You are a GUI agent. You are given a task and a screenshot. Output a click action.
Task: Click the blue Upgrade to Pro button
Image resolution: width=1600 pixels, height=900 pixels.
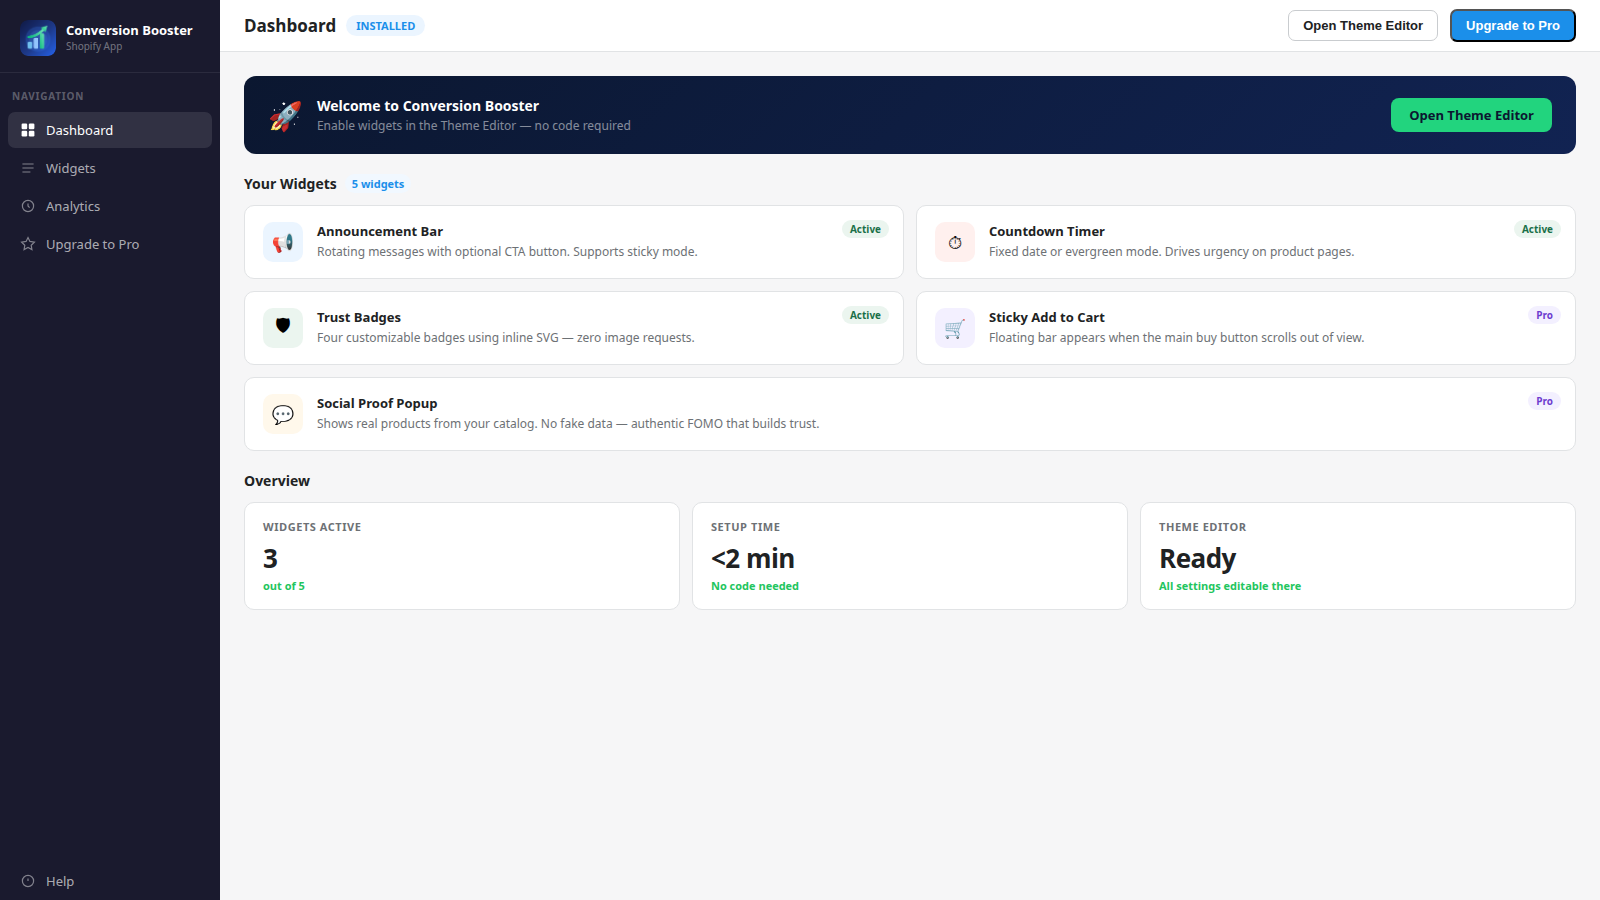[x=1512, y=26]
